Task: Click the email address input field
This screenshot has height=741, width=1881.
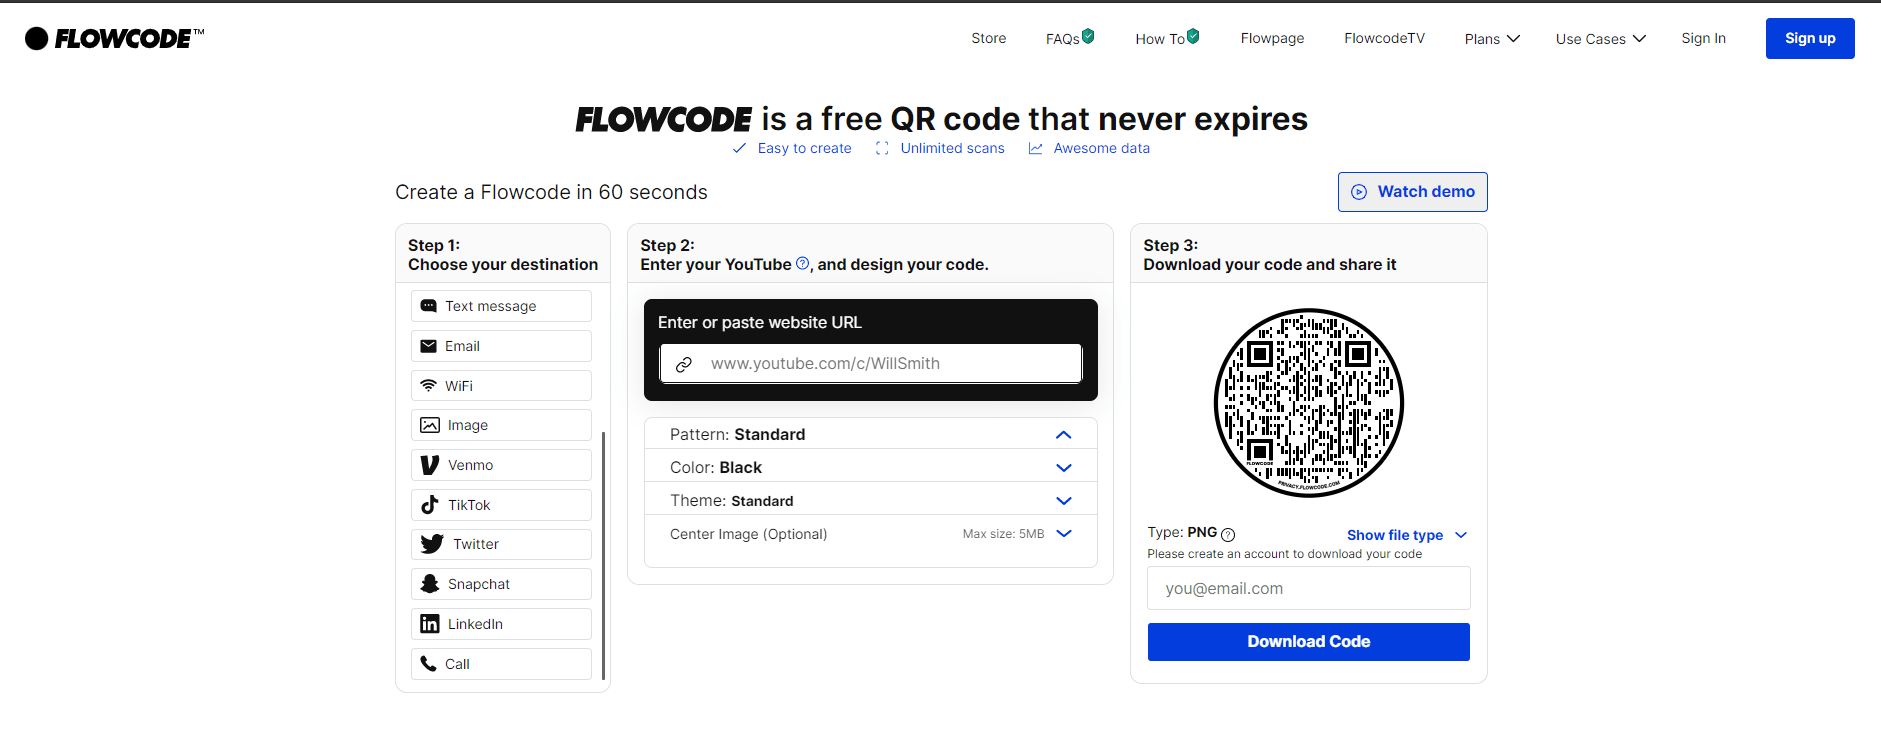Action: click(1308, 588)
